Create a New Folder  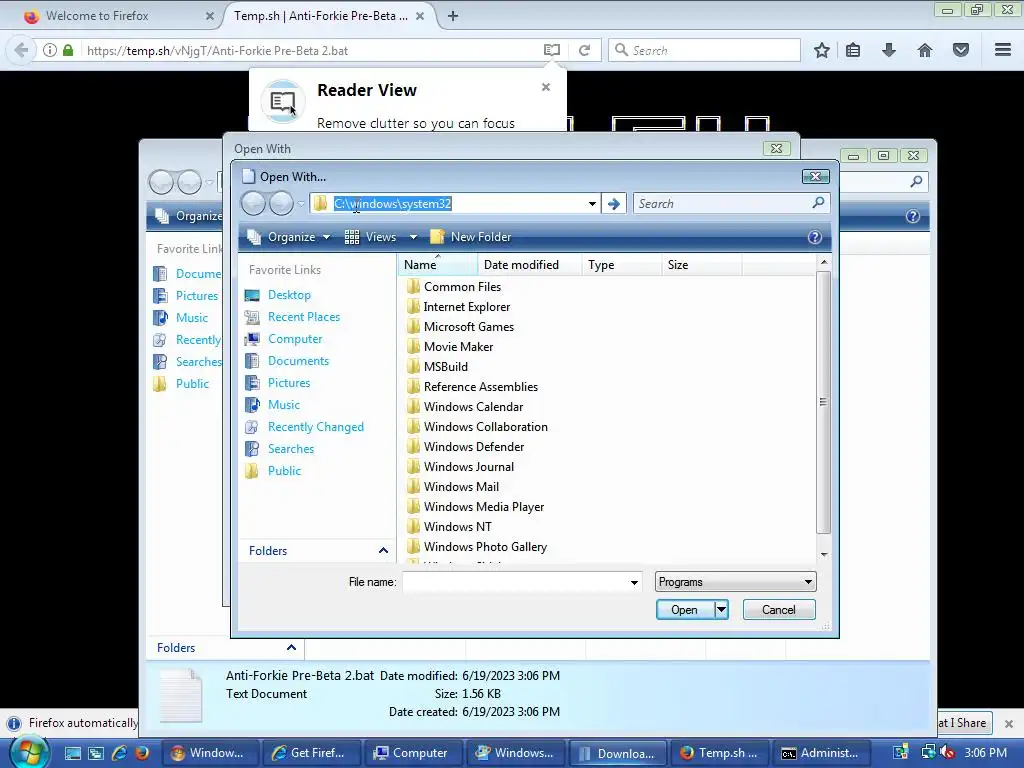[x=470, y=237]
